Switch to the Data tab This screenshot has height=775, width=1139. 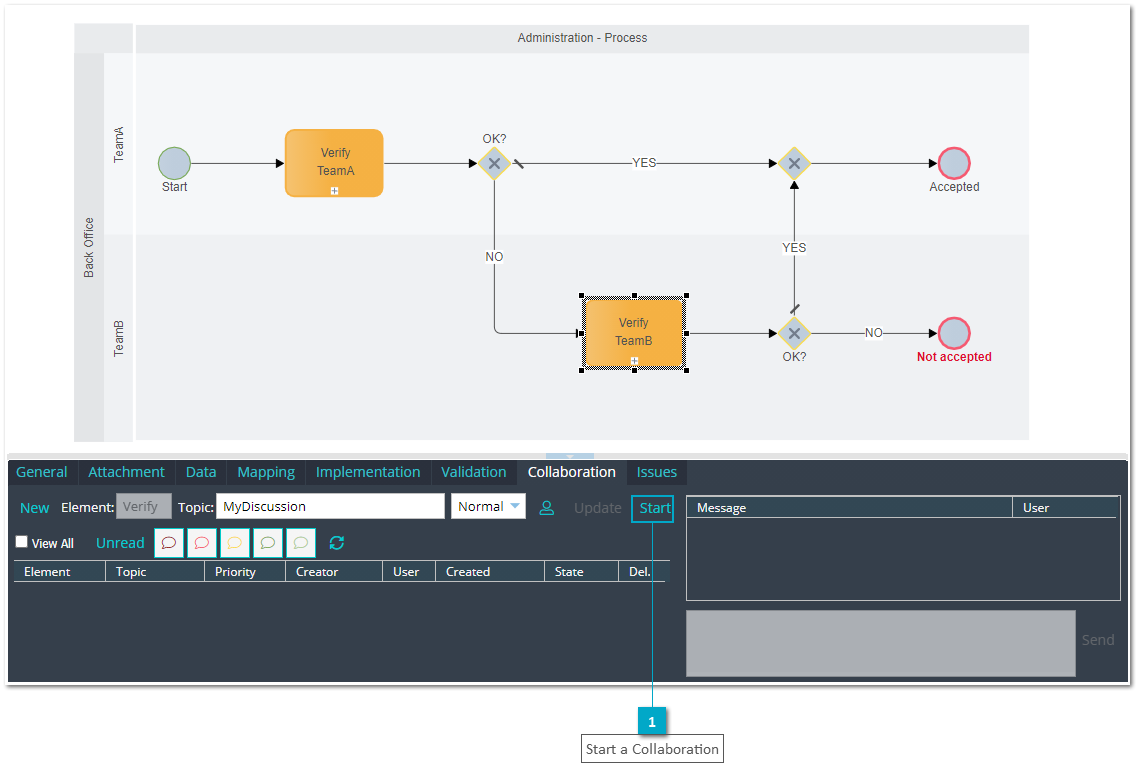pyautogui.click(x=201, y=472)
